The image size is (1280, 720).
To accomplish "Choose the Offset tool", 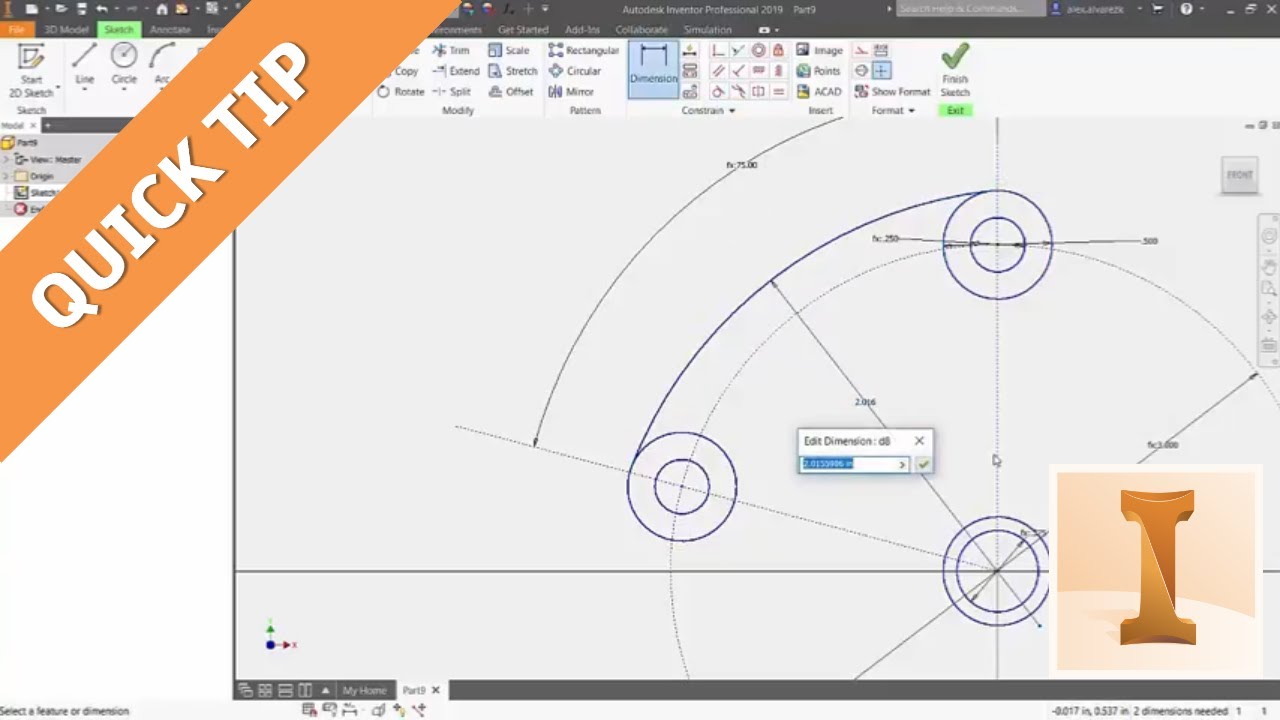I will click(x=511, y=92).
